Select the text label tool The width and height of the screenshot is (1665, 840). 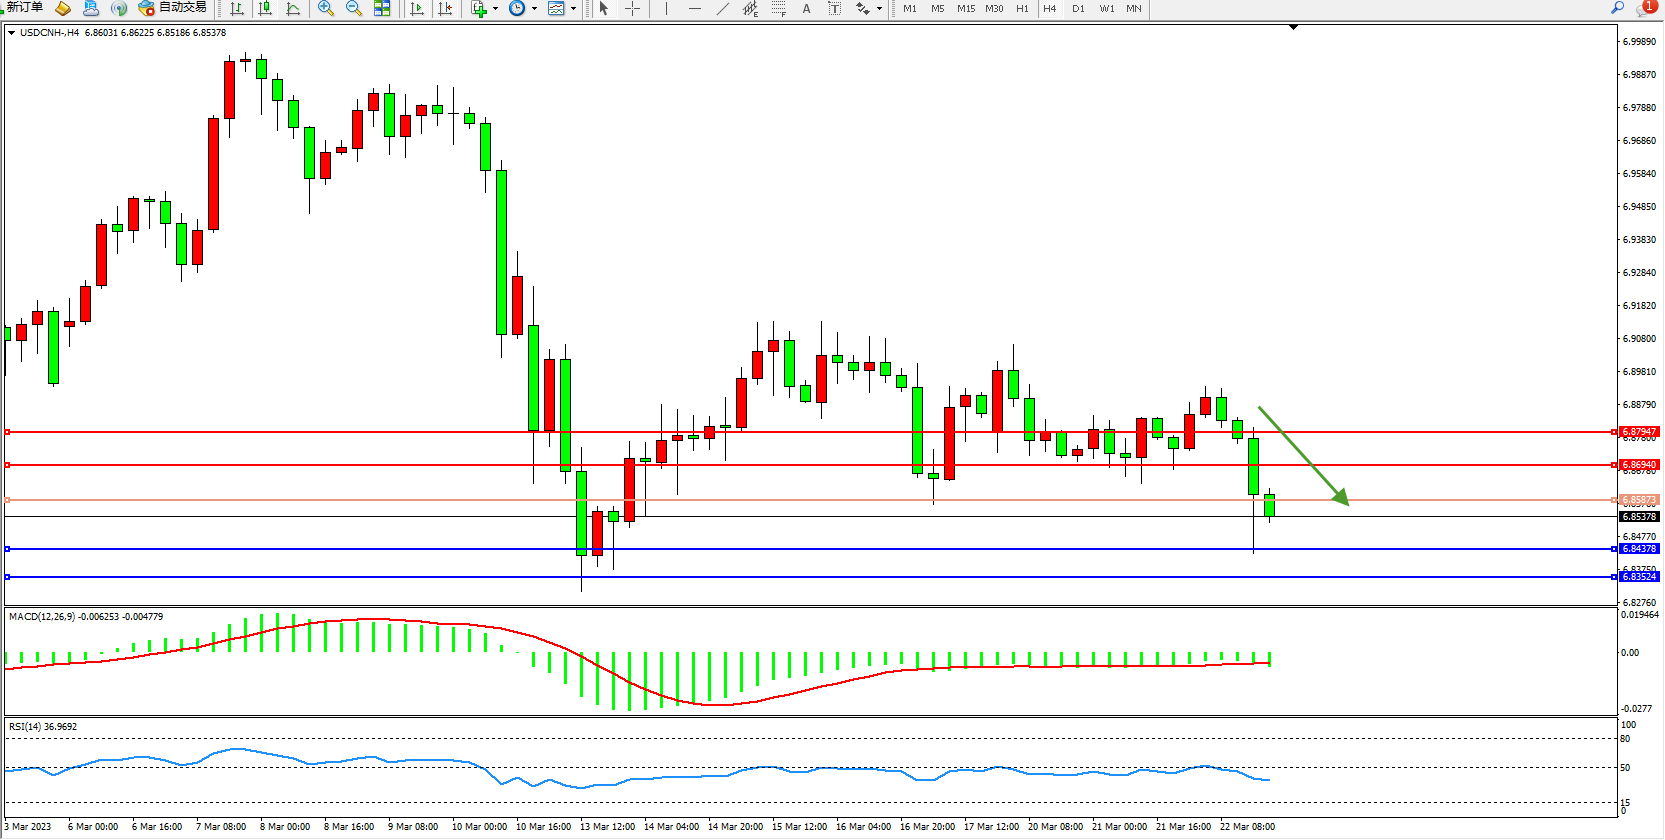tap(807, 8)
